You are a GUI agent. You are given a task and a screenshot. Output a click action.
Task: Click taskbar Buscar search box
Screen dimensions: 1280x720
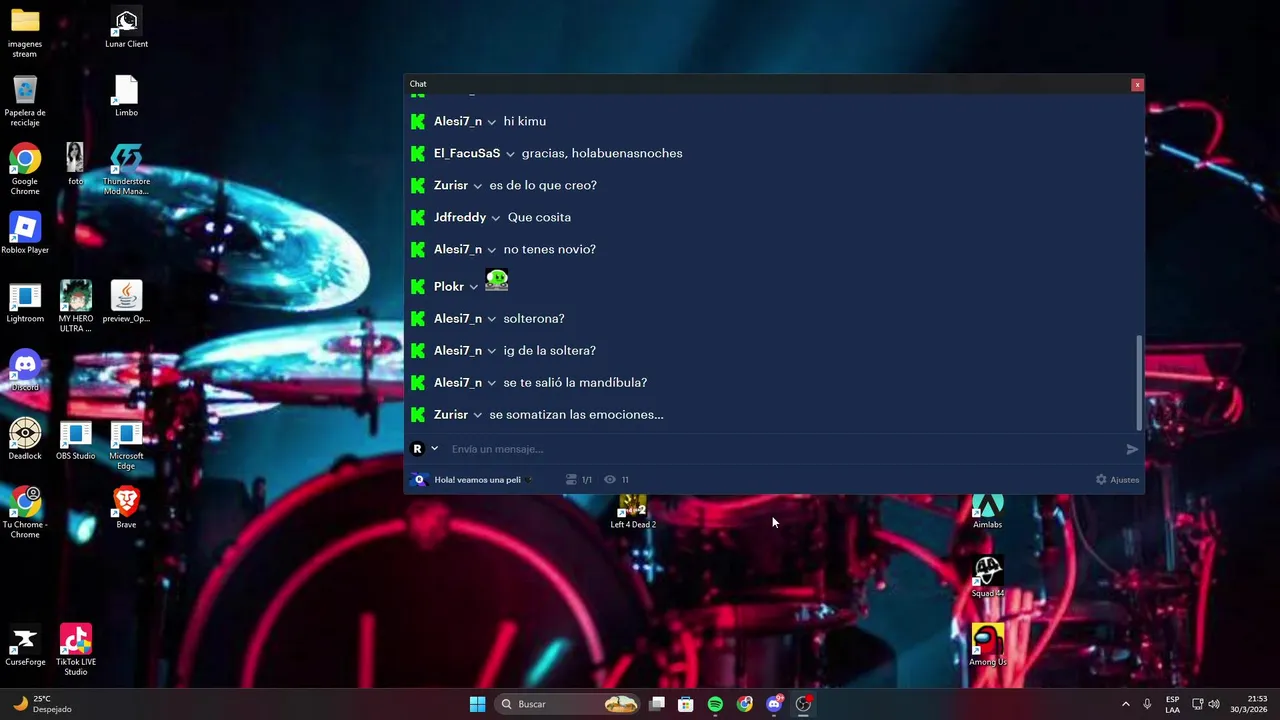click(567, 704)
